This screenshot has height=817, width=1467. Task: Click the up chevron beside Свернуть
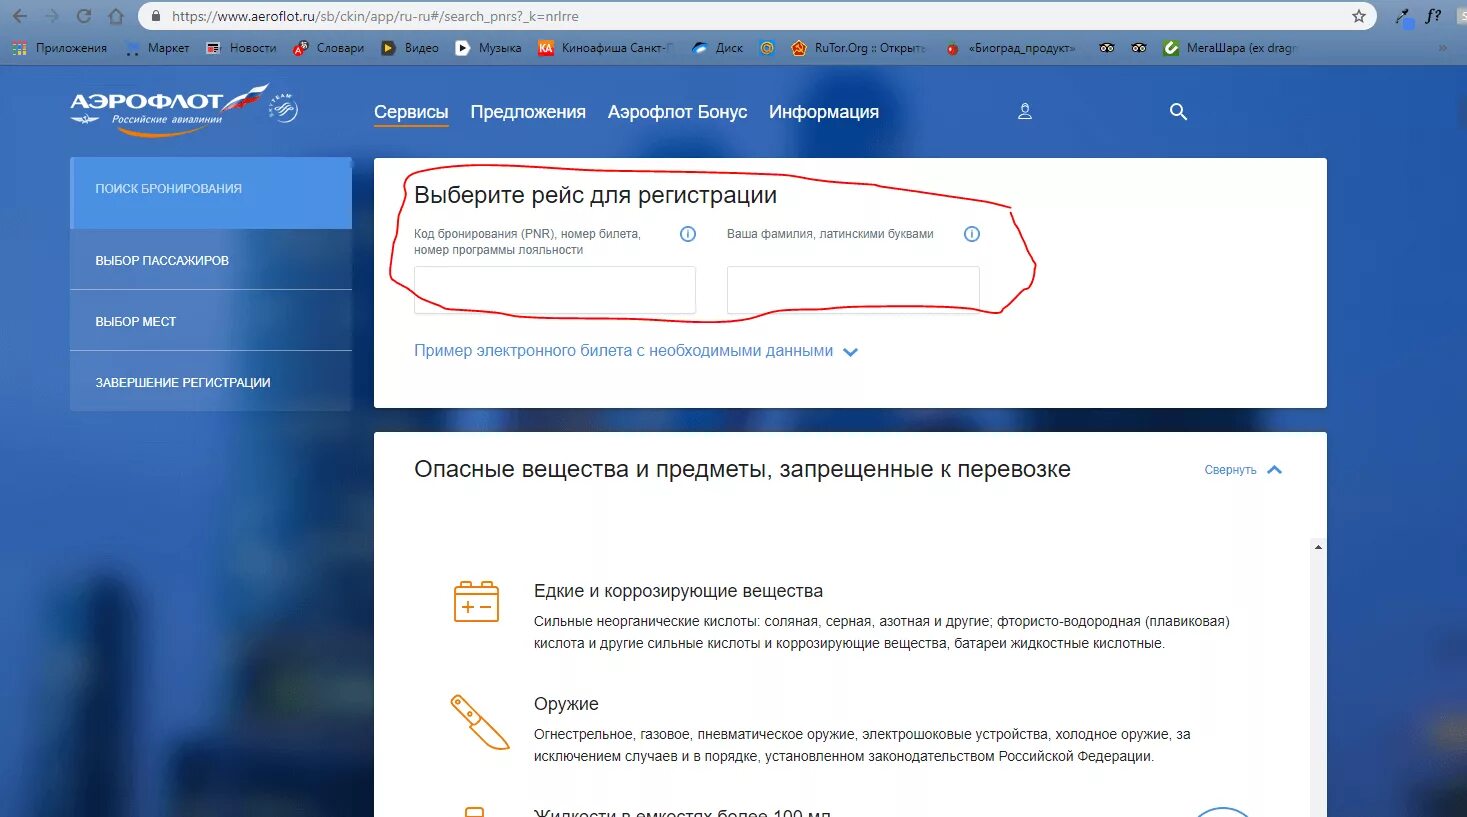point(1274,470)
